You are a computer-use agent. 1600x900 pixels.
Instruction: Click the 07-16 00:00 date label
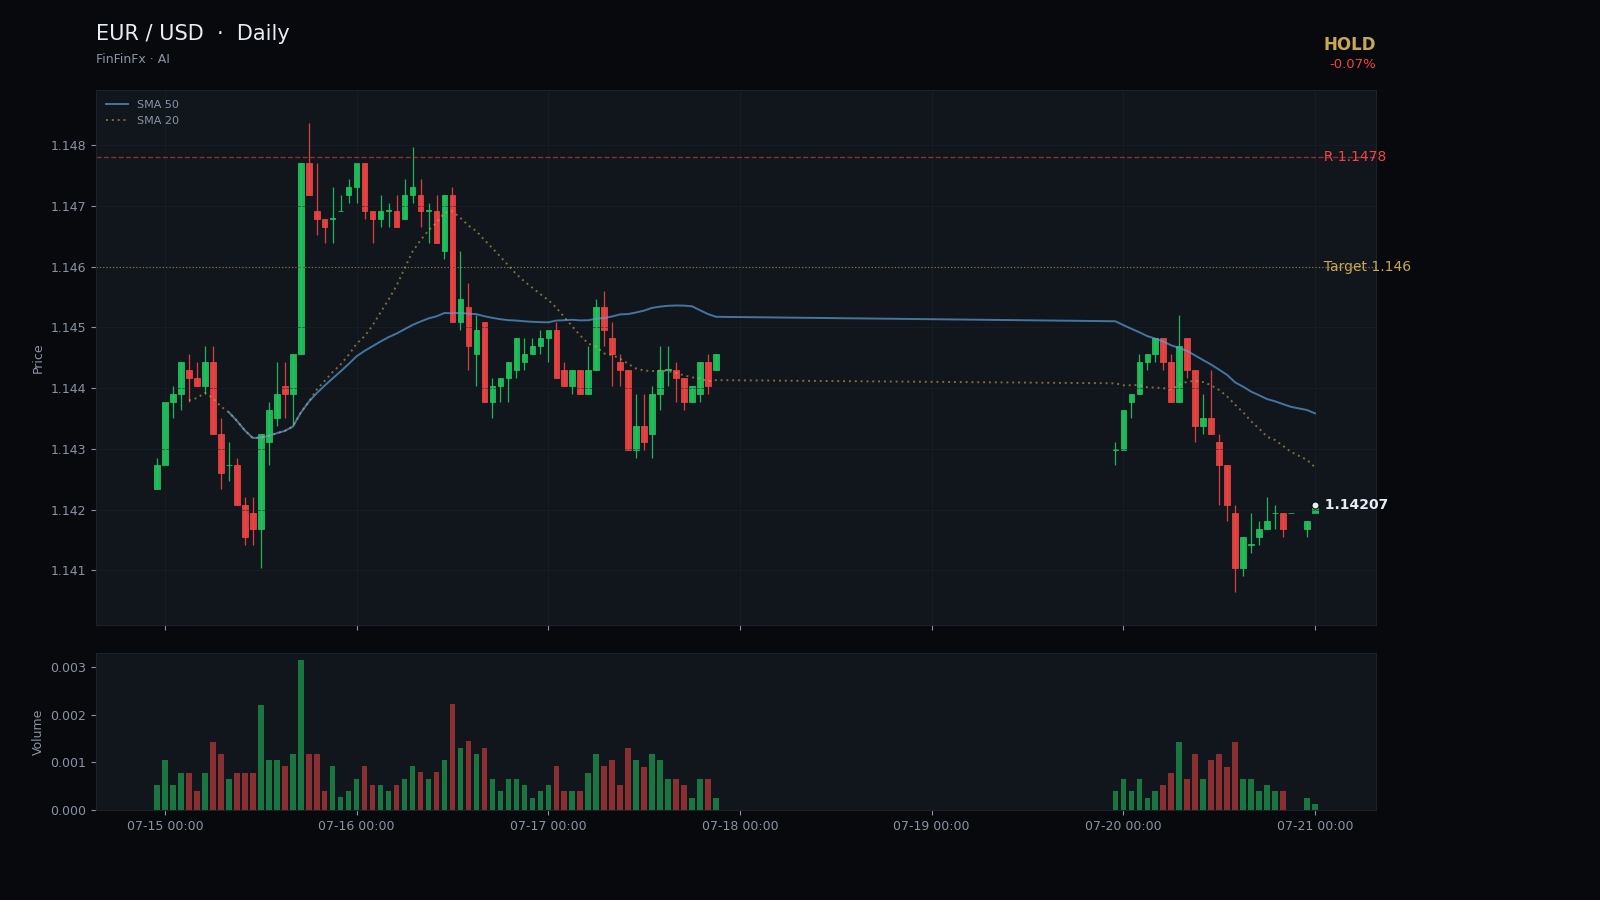click(356, 826)
